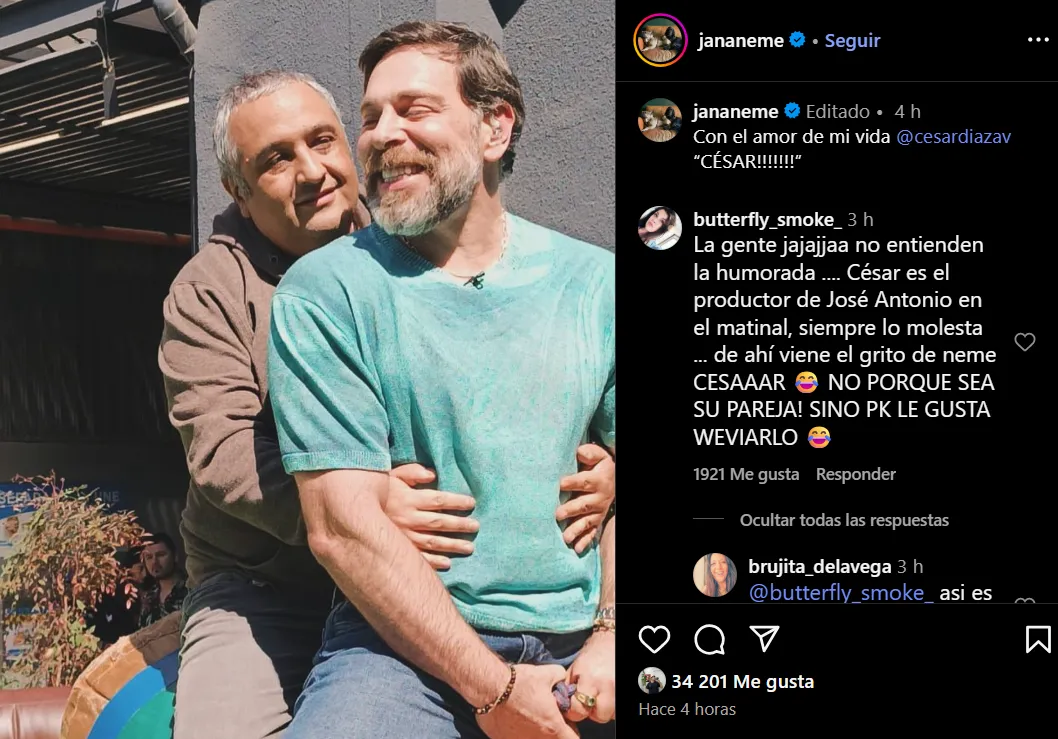The image size is (1058, 739).
Task: View the 1921 Me gusta on comment
Action: pyautogui.click(x=746, y=474)
